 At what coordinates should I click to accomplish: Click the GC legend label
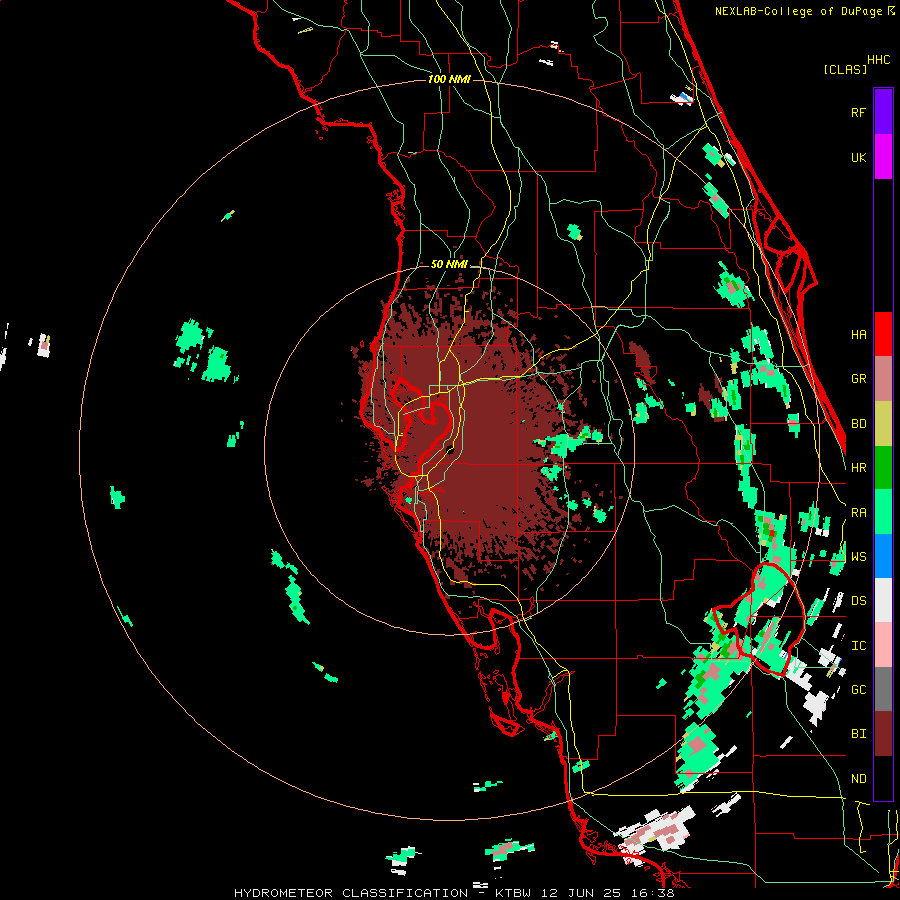coord(858,690)
